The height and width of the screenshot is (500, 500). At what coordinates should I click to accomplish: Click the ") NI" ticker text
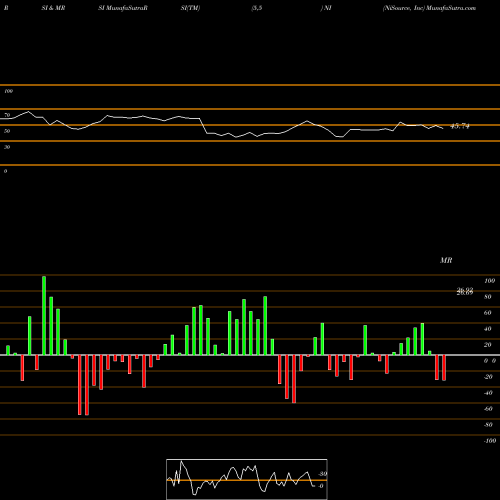pyautogui.click(x=326, y=8)
